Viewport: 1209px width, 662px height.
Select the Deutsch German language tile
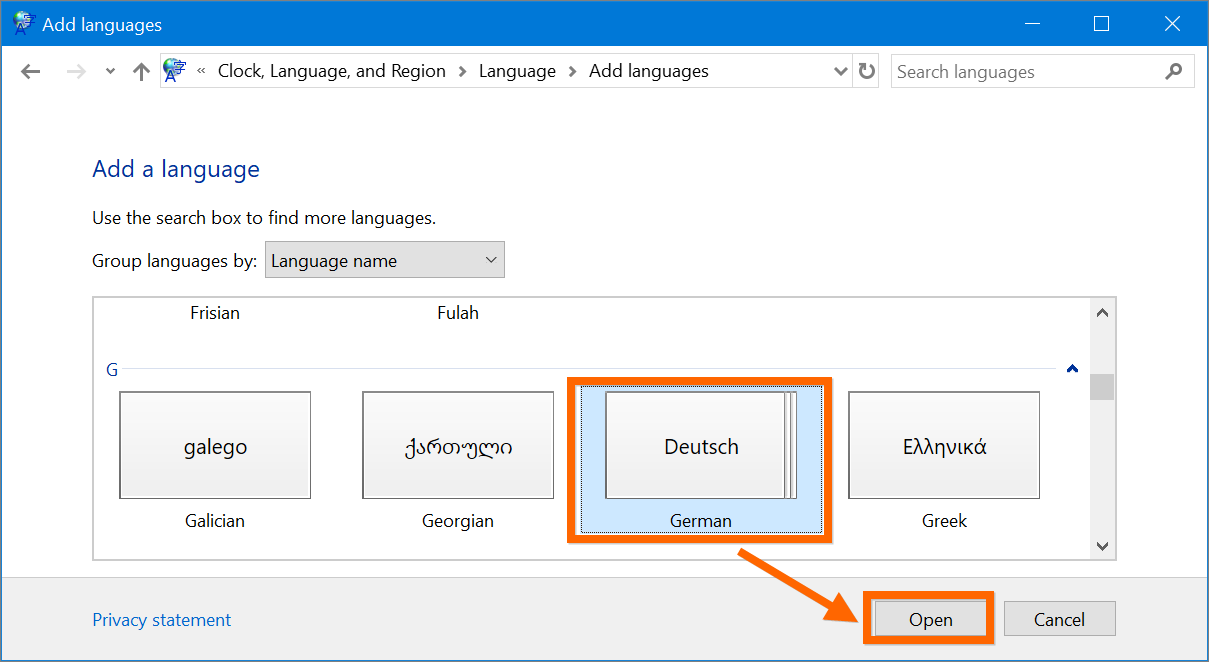[700, 447]
